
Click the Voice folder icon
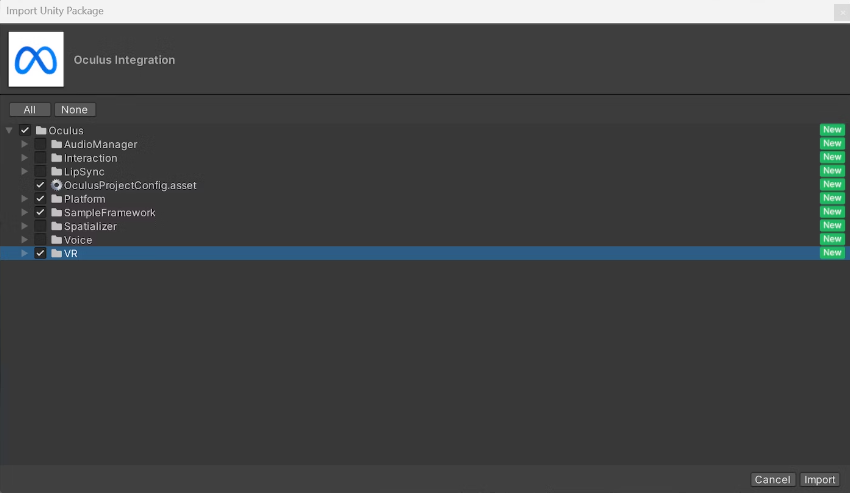click(56, 240)
